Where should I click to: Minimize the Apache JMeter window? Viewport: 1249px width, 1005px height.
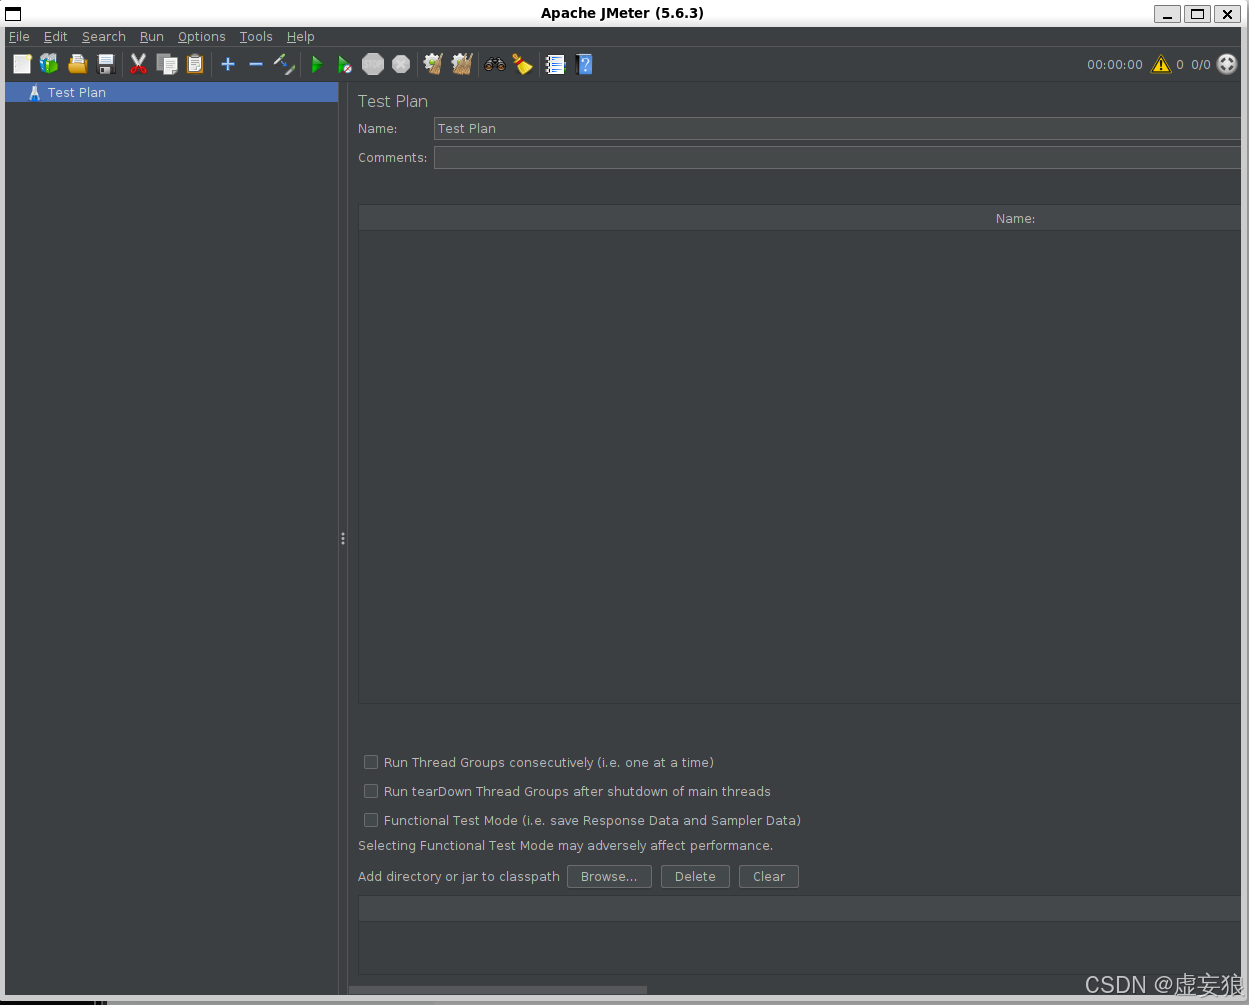click(x=1167, y=14)
